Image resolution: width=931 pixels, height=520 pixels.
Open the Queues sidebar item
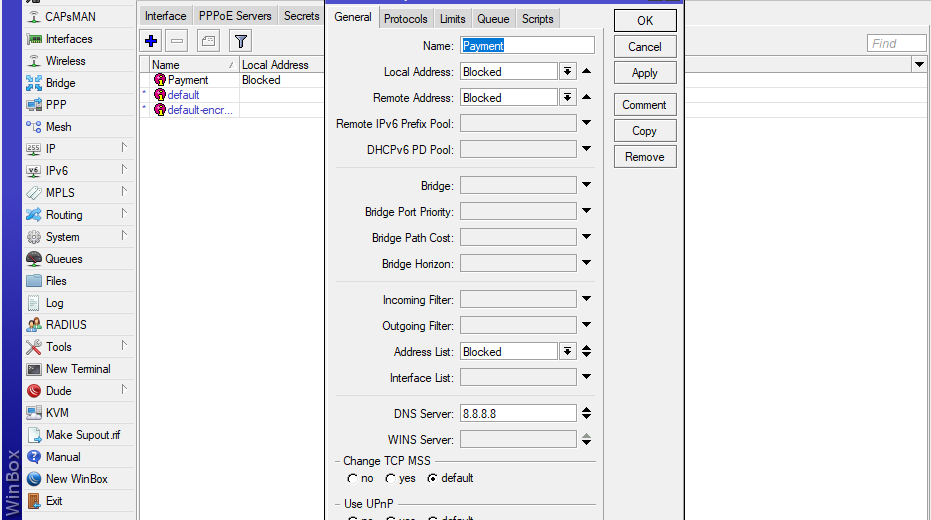click(64, 259)
